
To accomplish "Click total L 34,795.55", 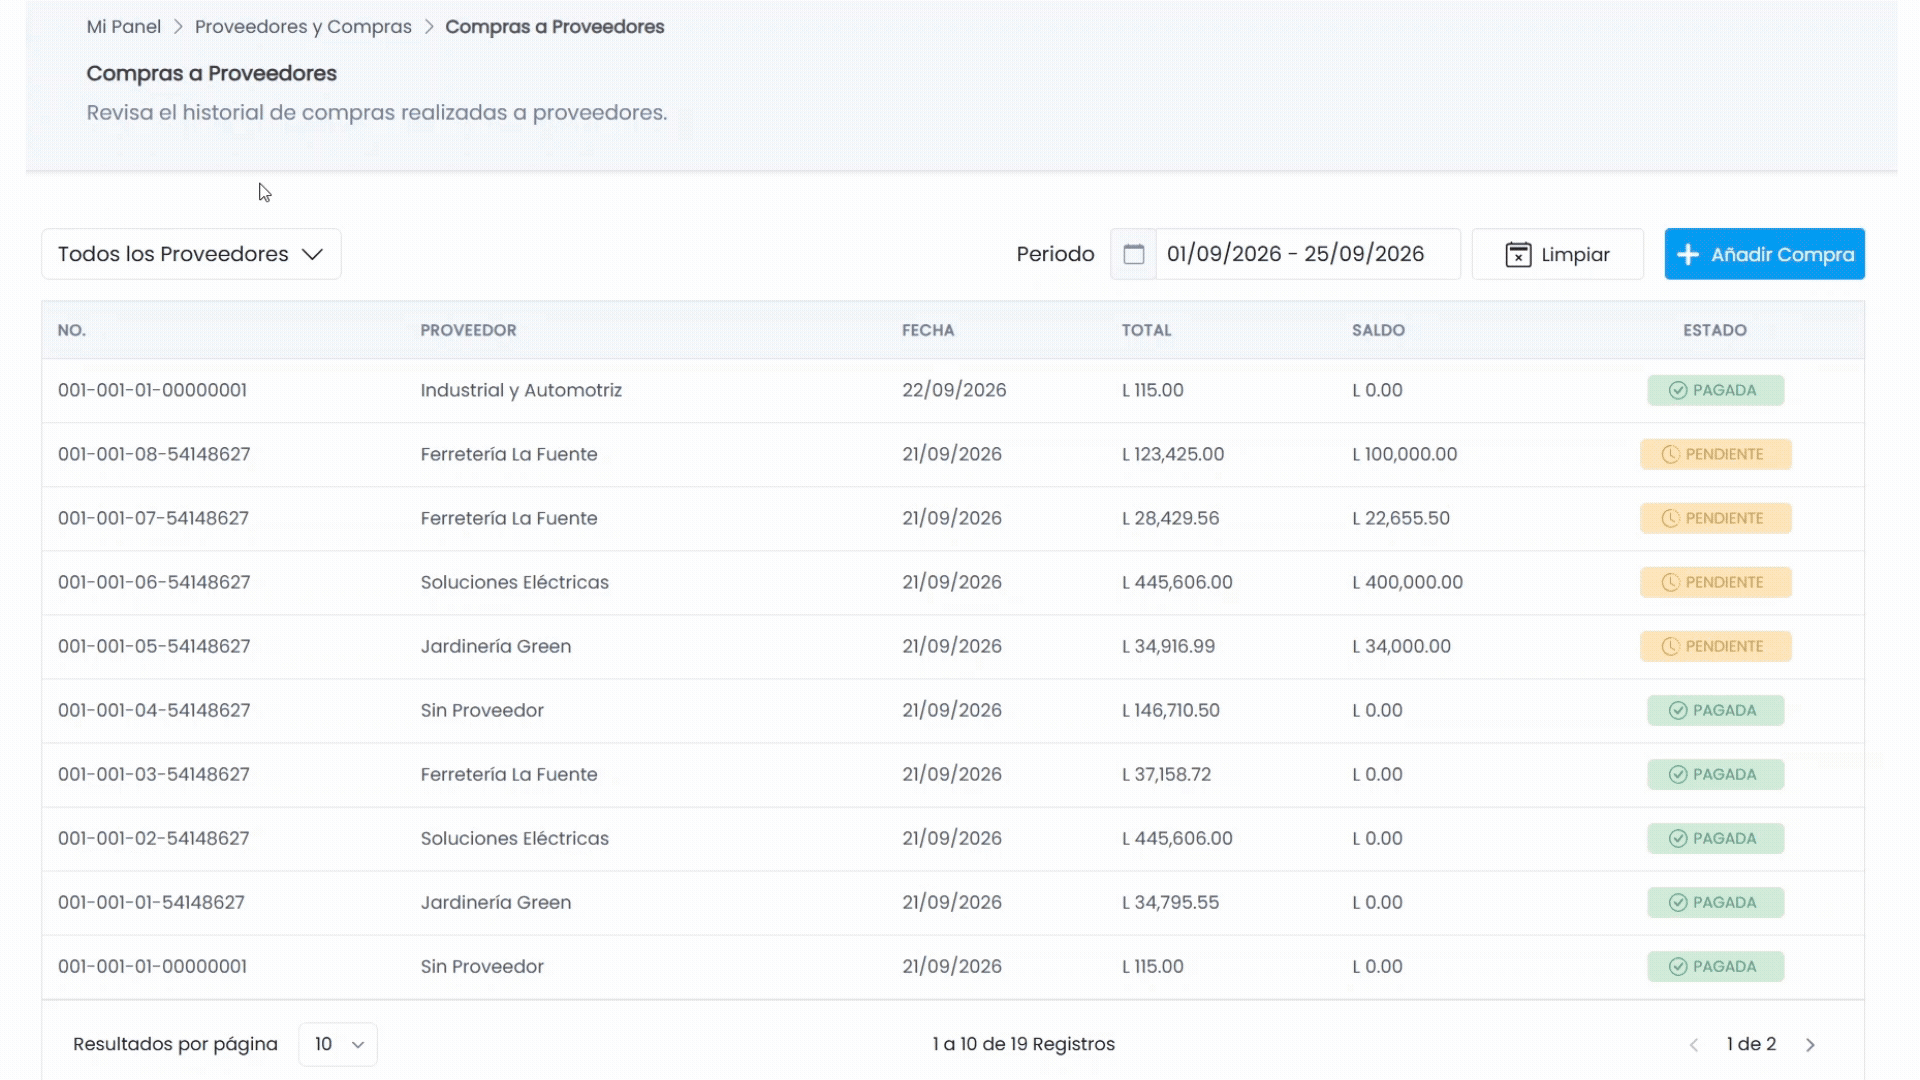I will (1170, 902).
